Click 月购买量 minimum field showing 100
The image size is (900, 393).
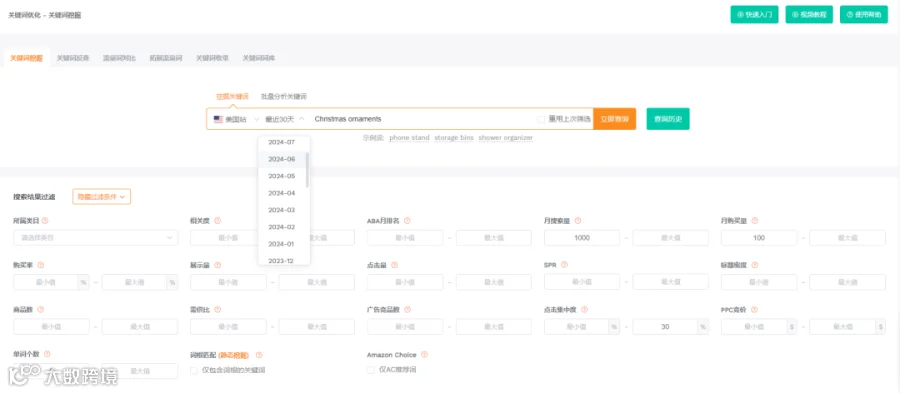pyautogui.click(x=759, y=238)
